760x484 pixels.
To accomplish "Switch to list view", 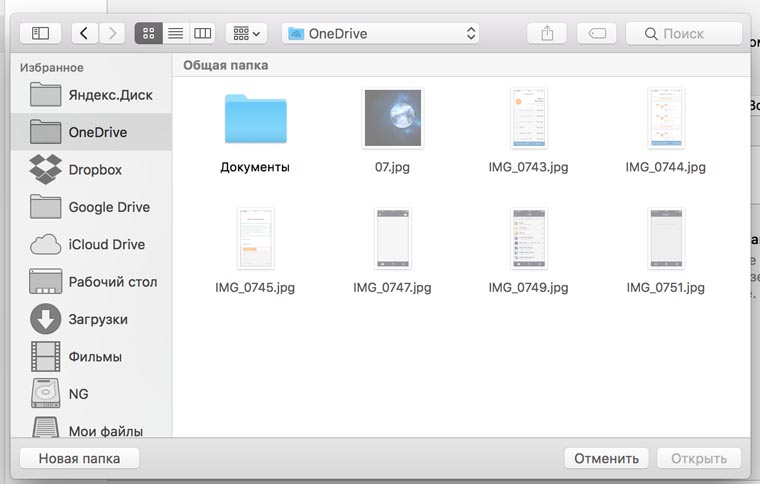I will 175,33.
